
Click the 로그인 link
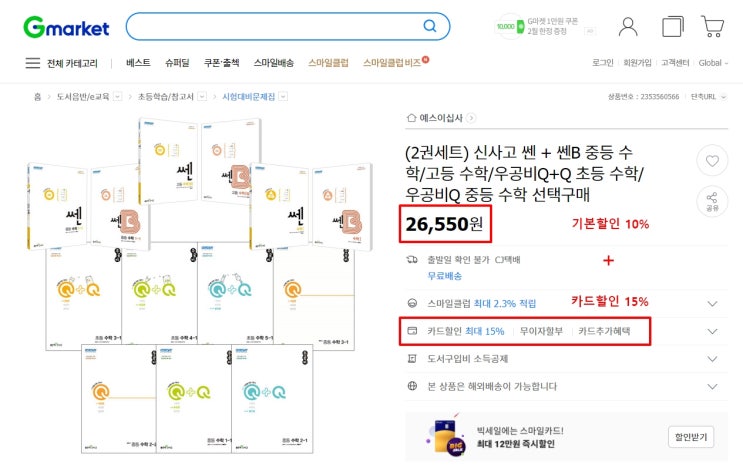(603, 63)
